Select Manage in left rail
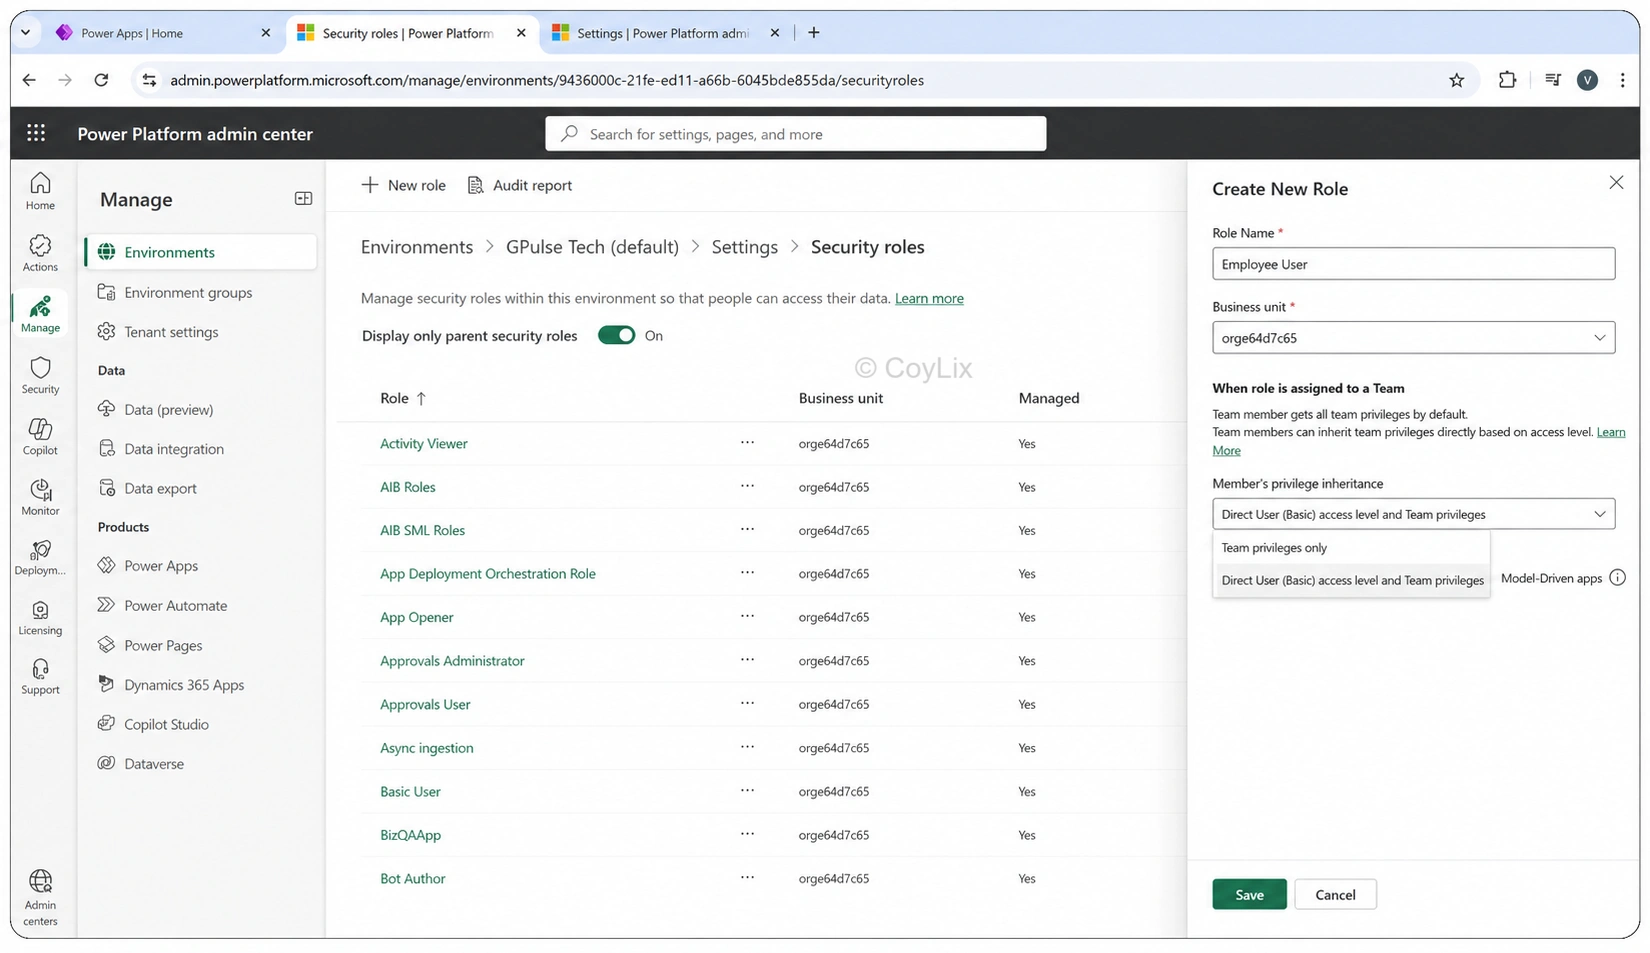 pyautogui.click(x=40, y=314)
